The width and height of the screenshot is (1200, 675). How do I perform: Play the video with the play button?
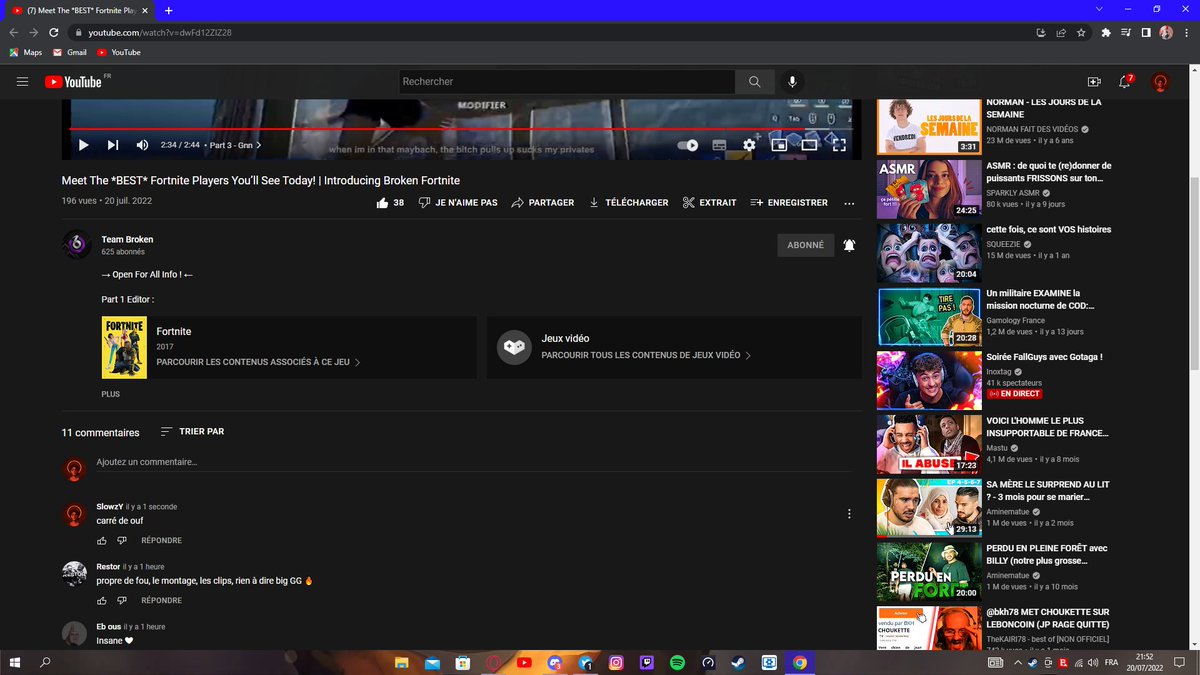click(83, 145)
